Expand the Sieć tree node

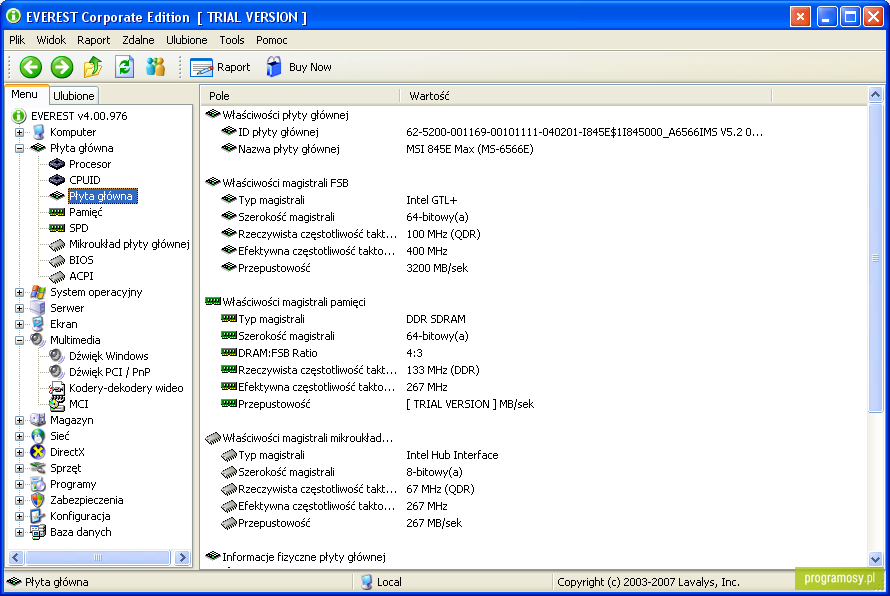coord(19,436)
